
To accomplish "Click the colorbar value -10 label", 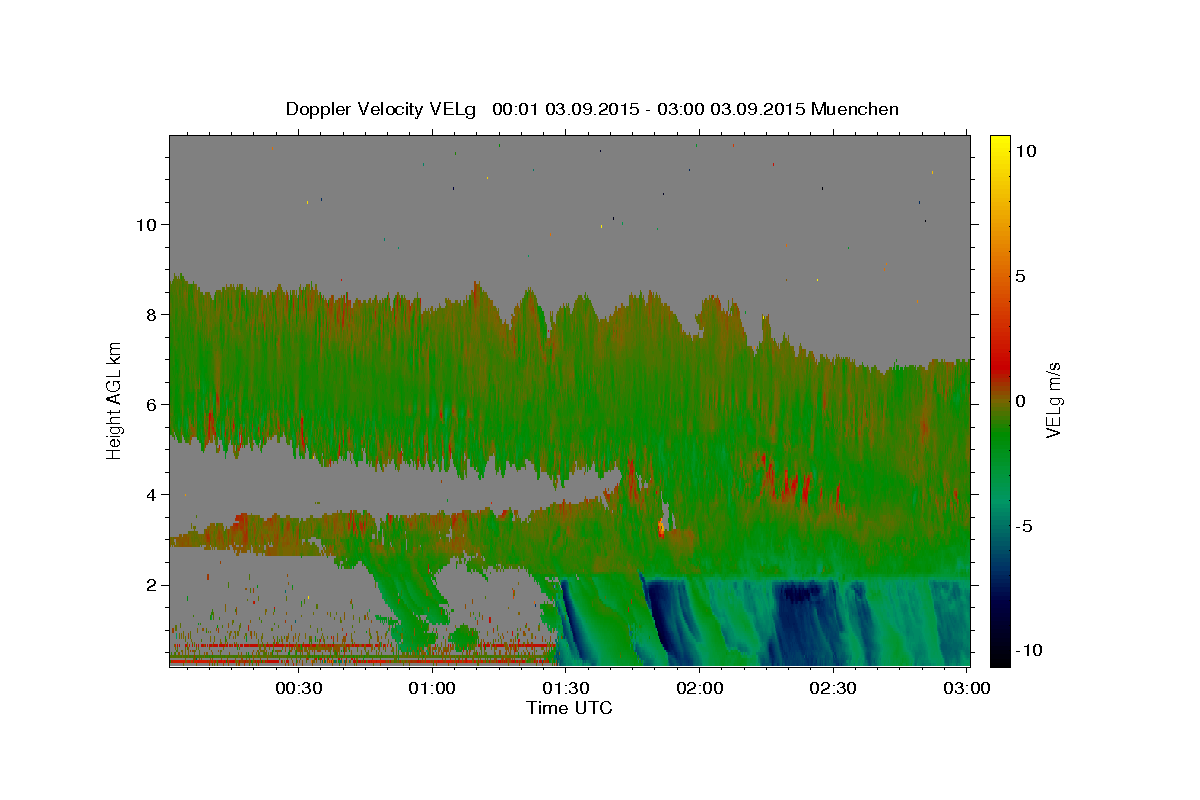I will (1027, 650).
